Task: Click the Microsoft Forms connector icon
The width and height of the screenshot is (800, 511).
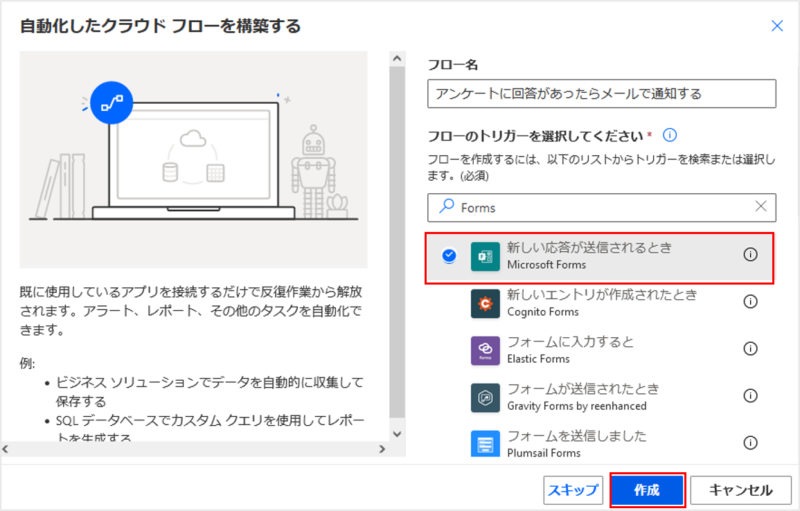Action: pyautogui.click(x=485, y=256)
